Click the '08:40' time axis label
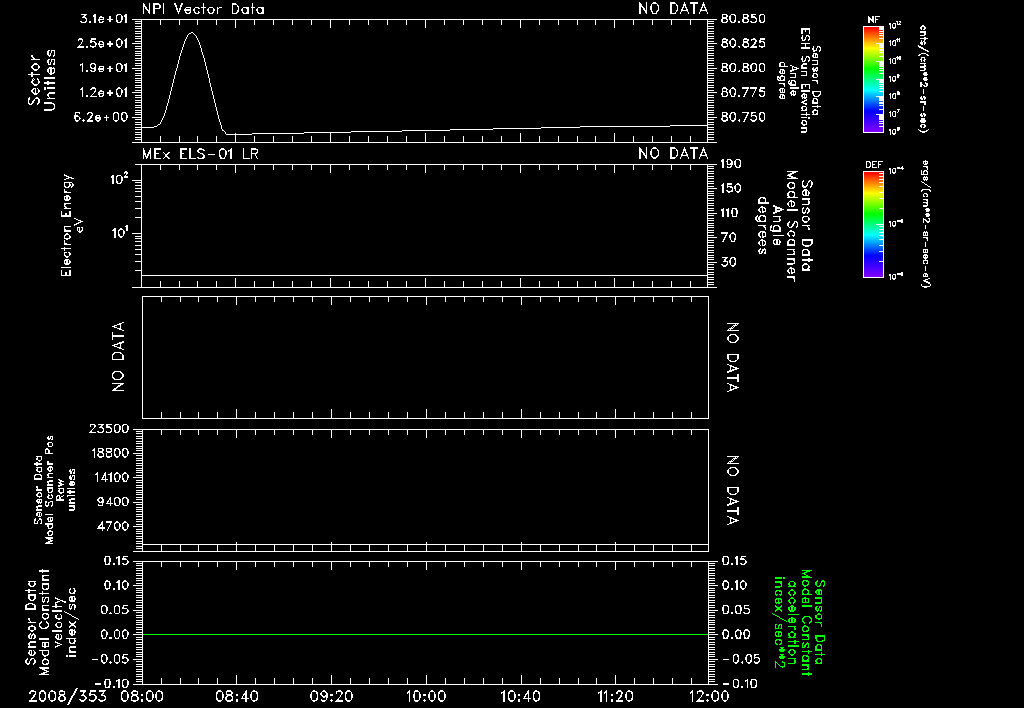The height and width of the screenshot is (708, 1024). [236, 696]
